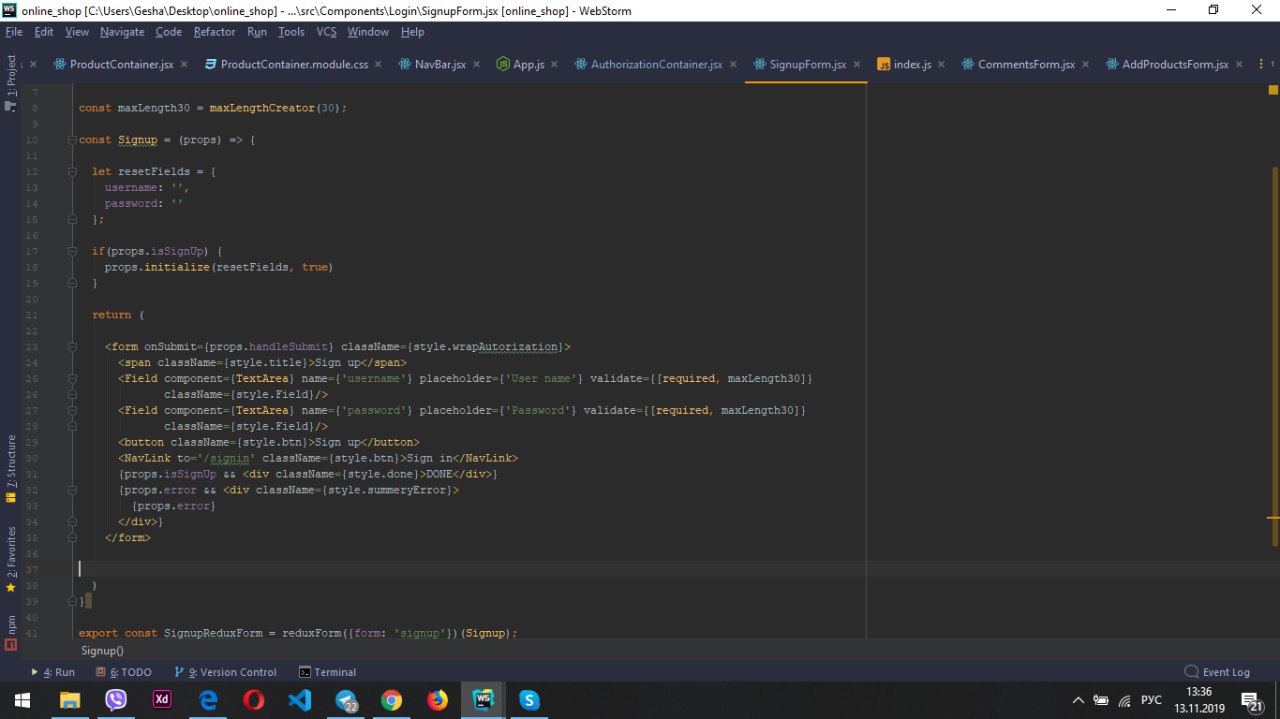This screenshot has height=719, width=1280.
Task: Switch to the CommentsForm.jsx tab
Action: click(x=1025, y=64)
